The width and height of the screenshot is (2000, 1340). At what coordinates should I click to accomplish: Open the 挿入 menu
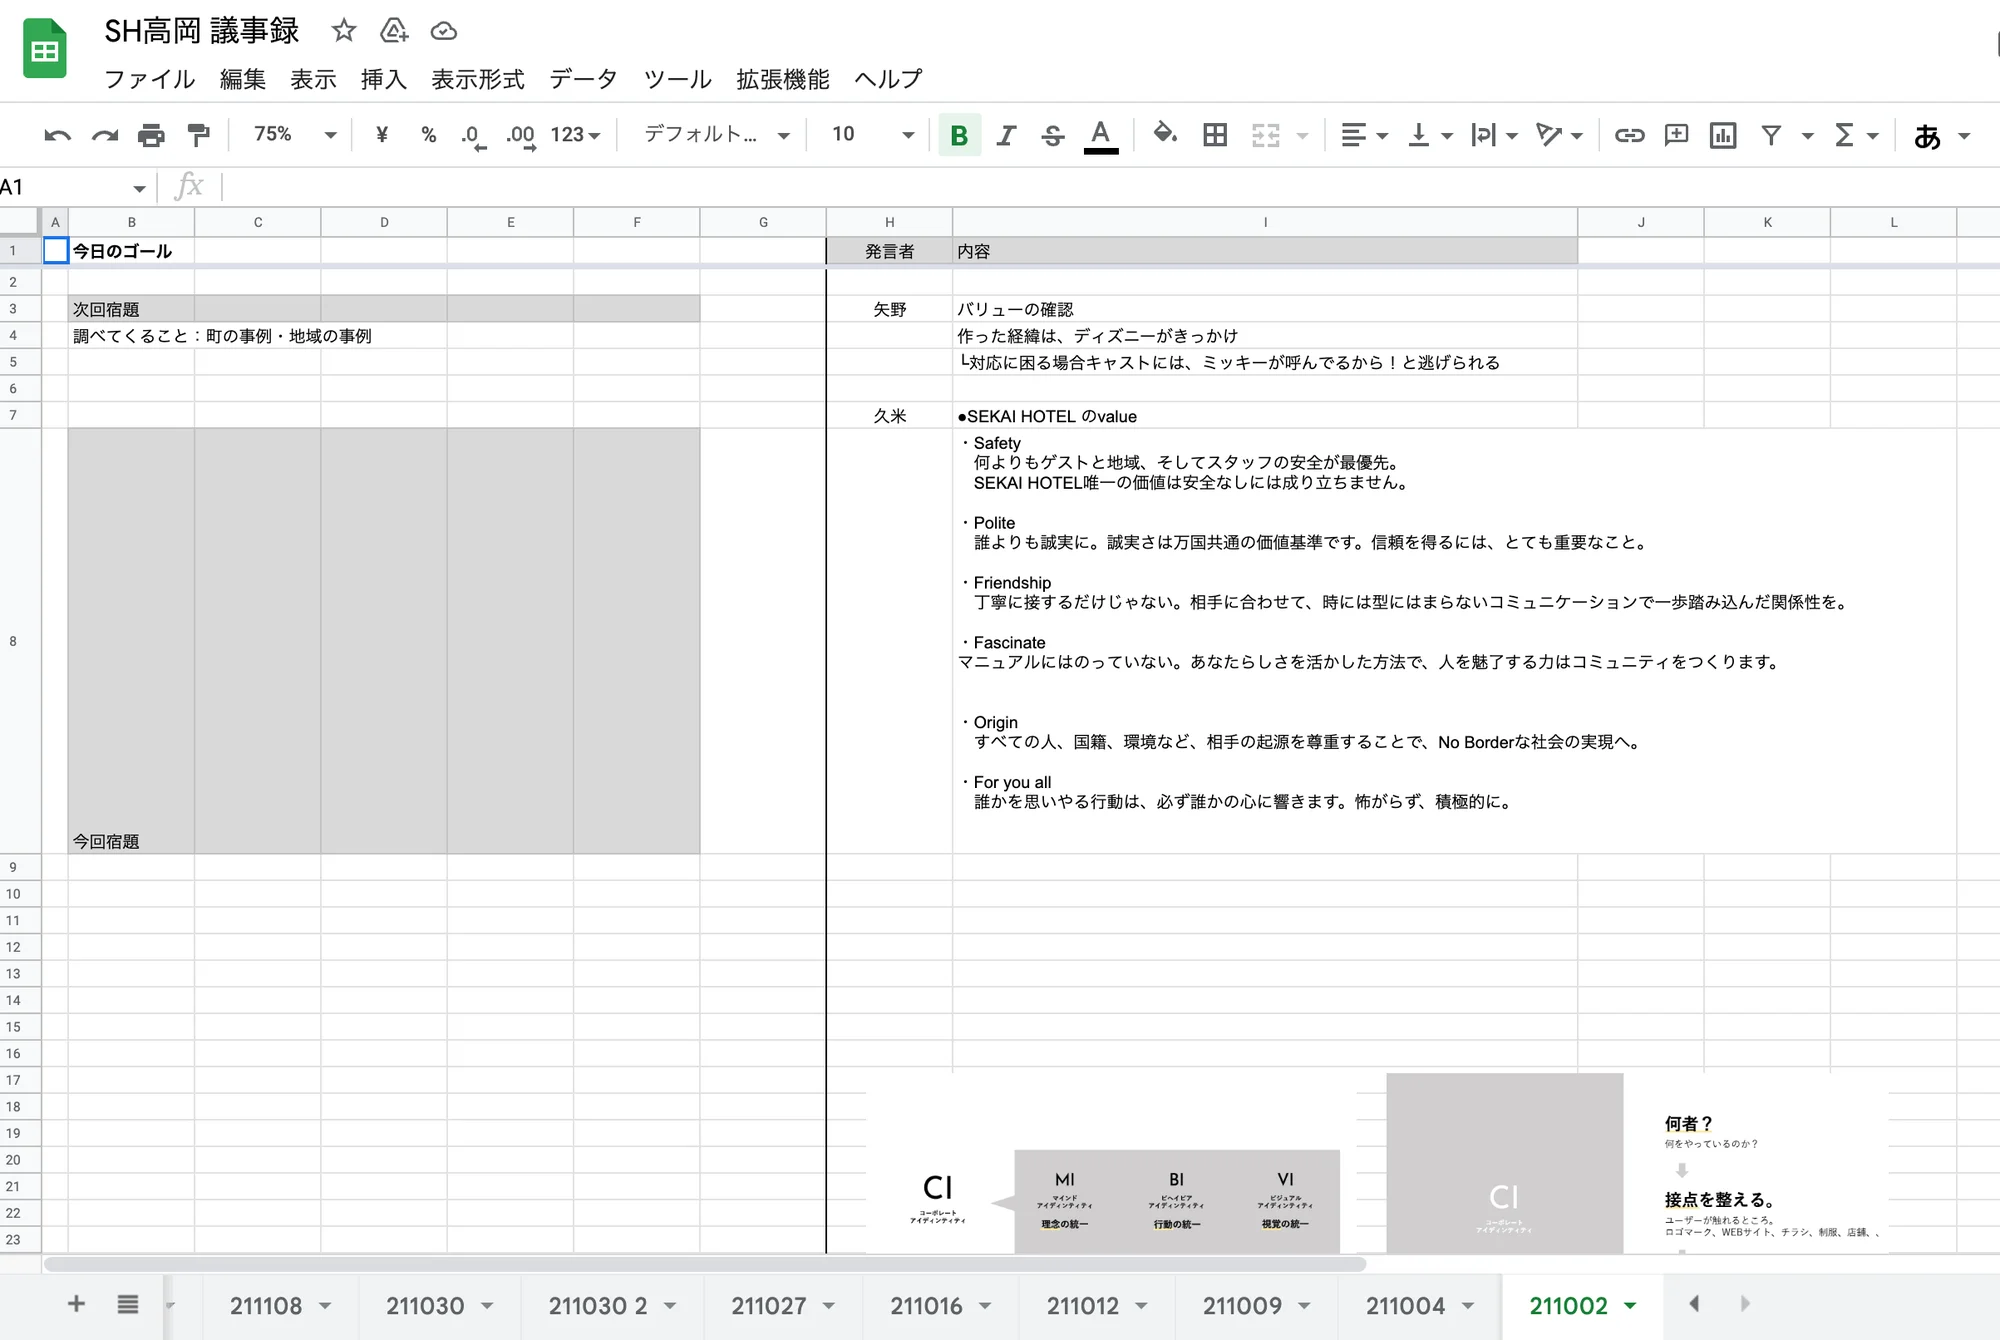(384, 79)
